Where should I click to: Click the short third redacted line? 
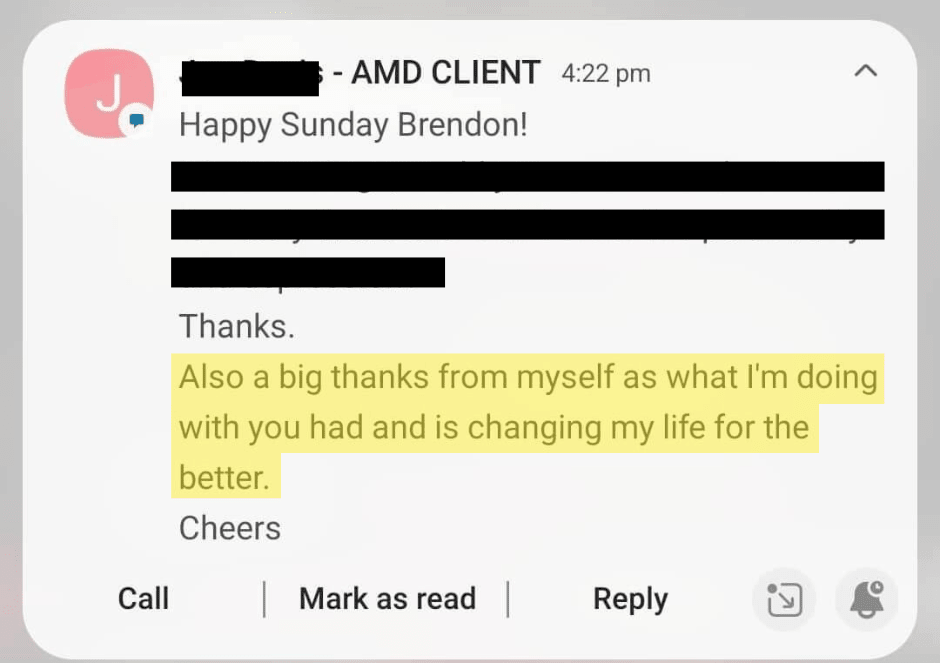[x=308, y=272]
